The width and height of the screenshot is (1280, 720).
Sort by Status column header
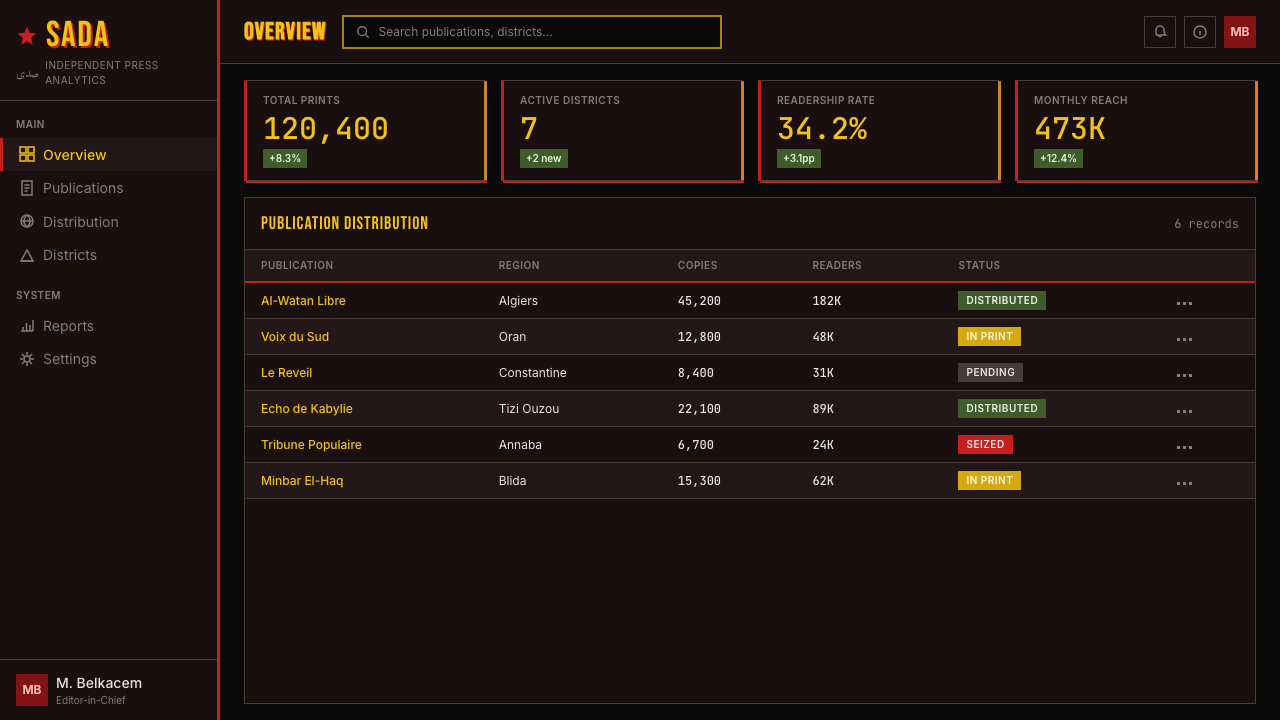point(979,266)
